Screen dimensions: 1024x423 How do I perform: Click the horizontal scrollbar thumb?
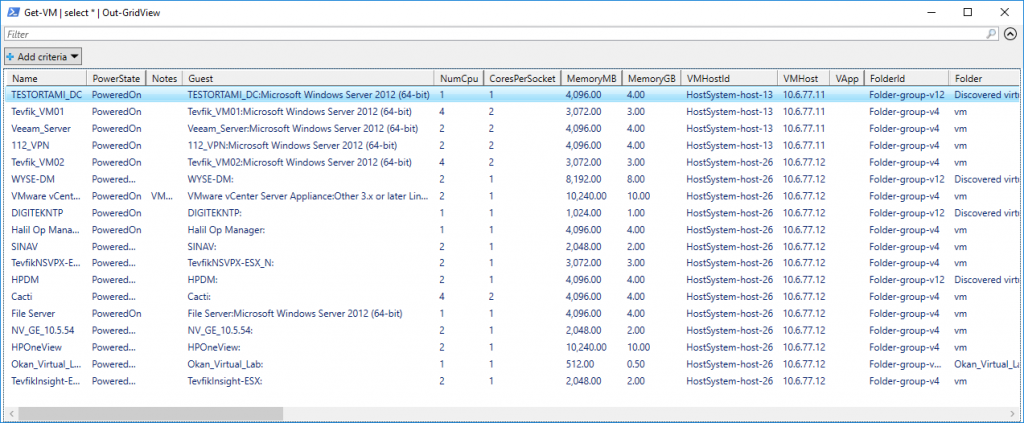(151, 413)
